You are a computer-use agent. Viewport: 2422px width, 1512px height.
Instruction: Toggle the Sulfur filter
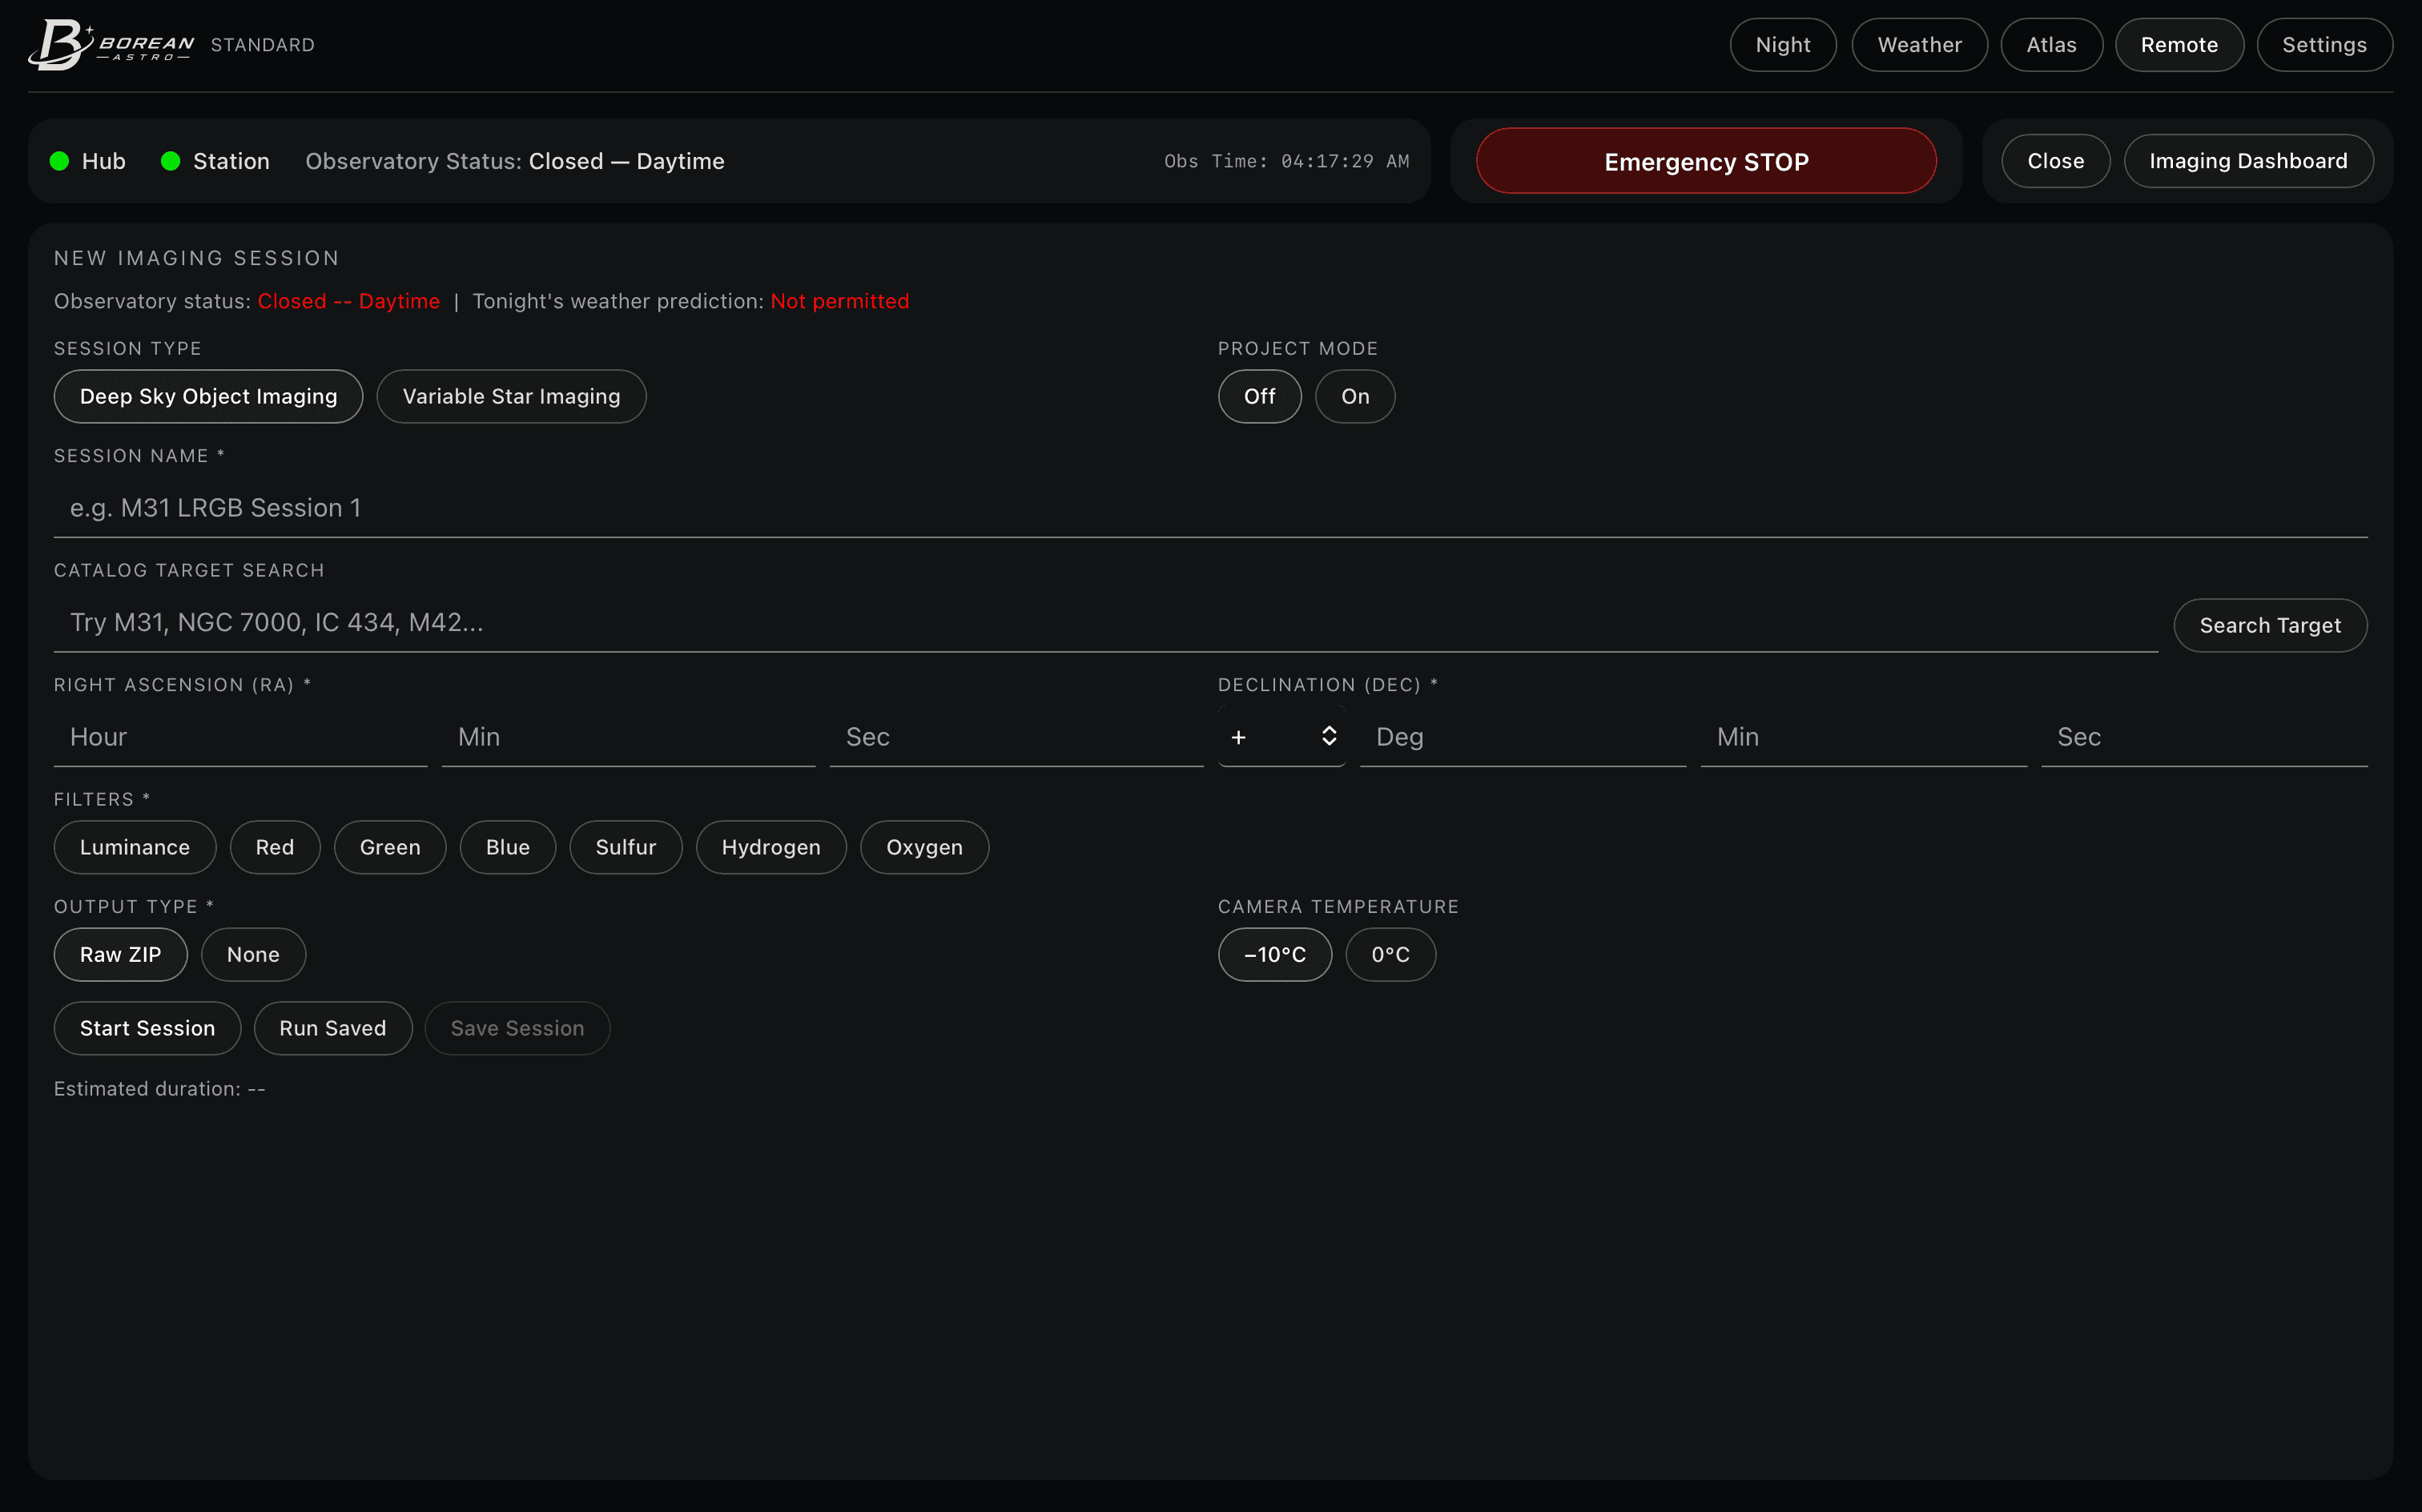(625, 848)
